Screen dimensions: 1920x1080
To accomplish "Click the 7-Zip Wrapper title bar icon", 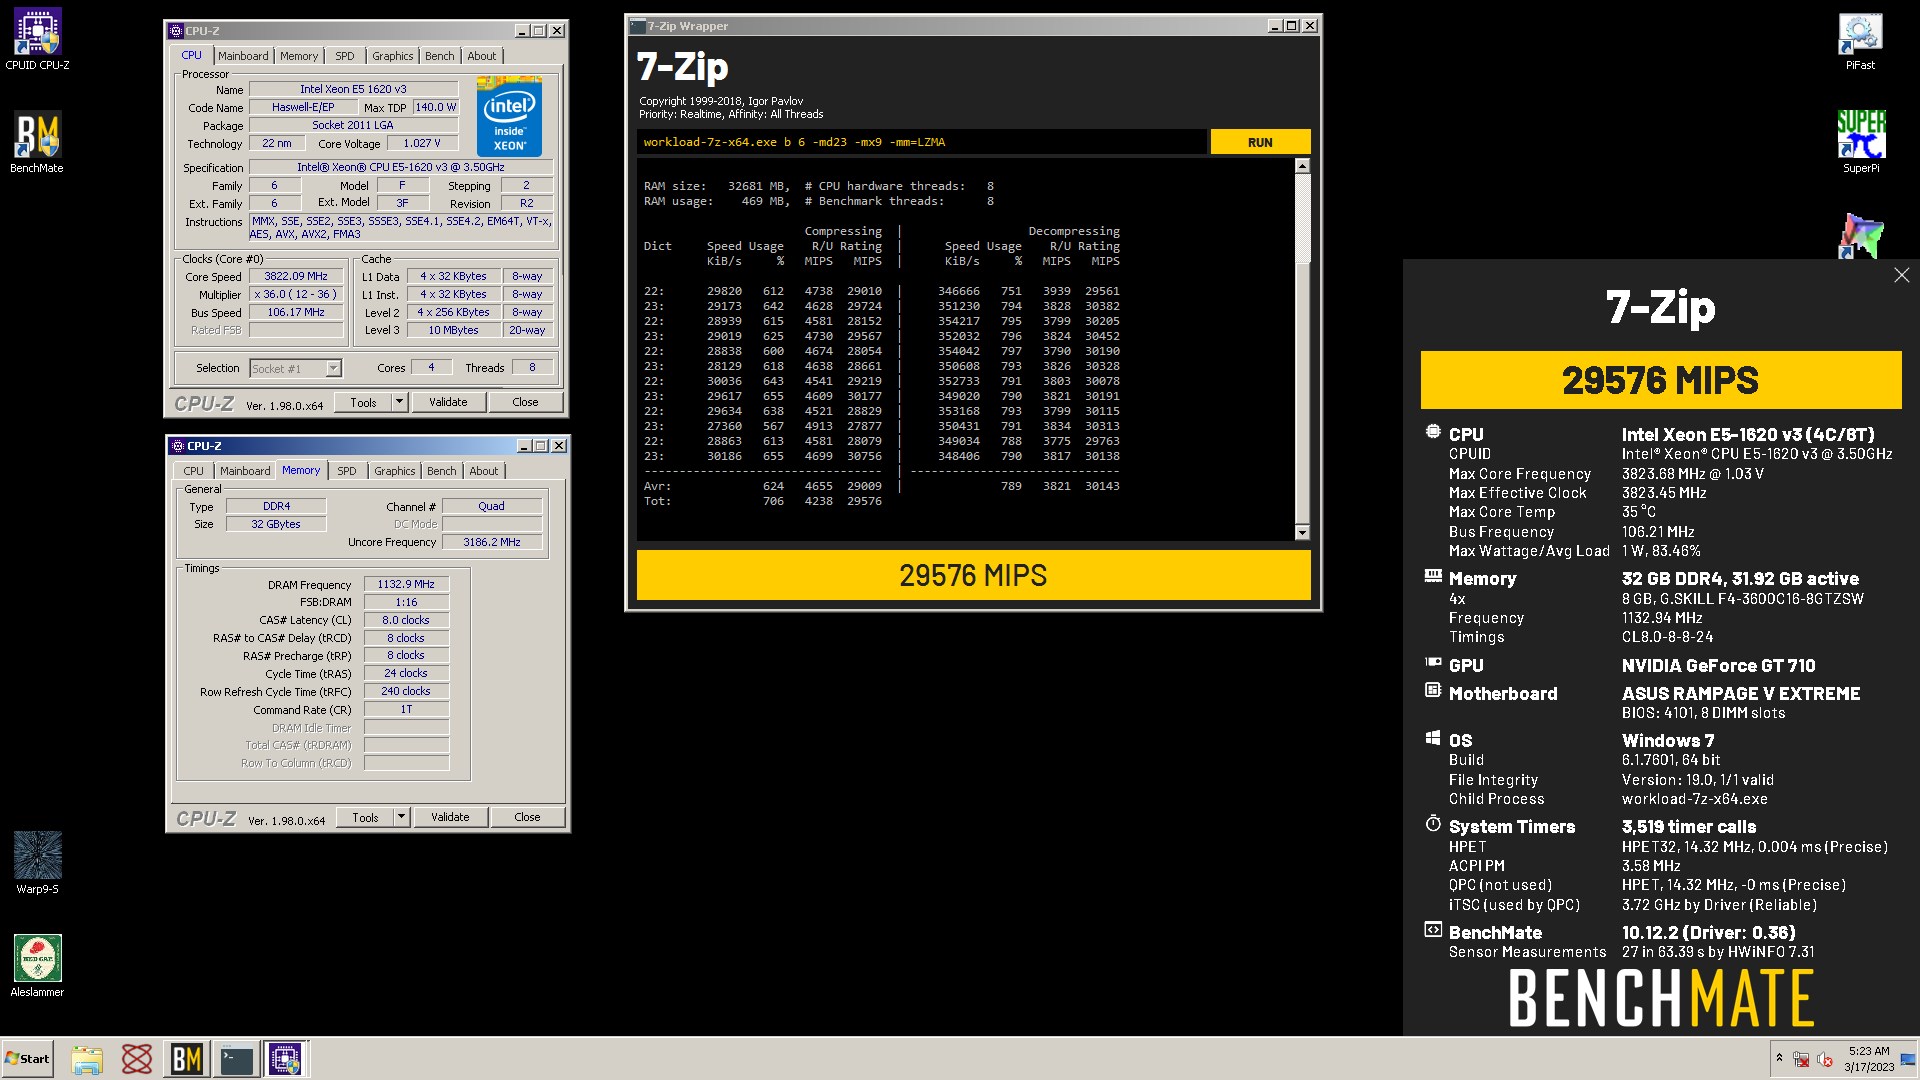I will tap(639, 26).
